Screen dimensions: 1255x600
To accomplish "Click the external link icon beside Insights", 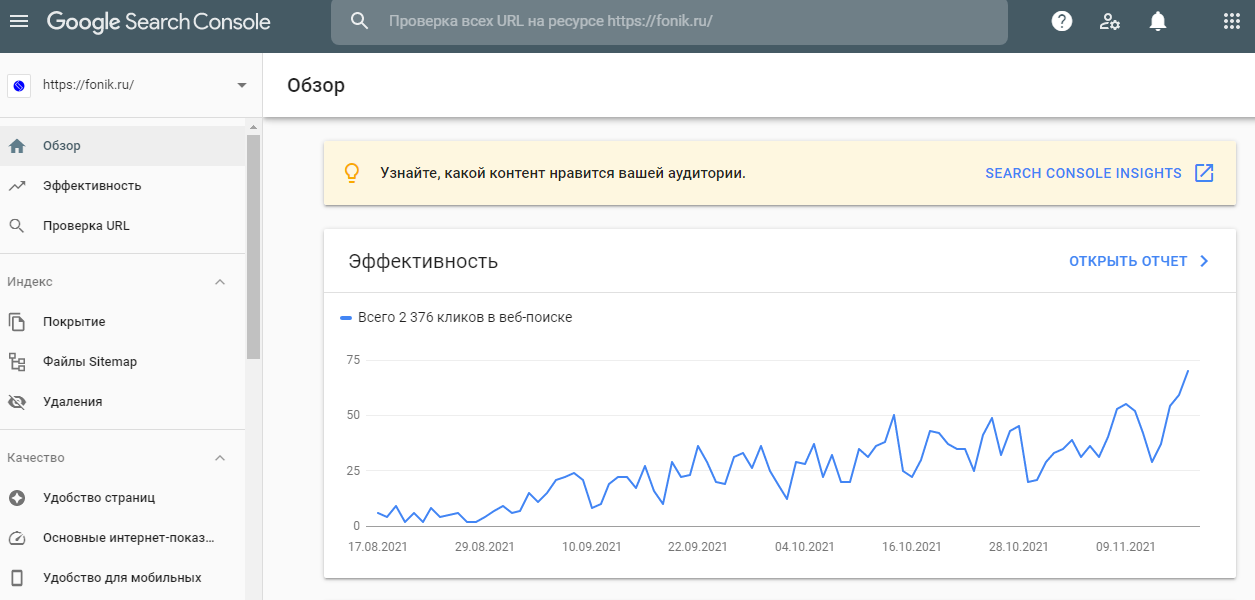I will pyautogui.click(x=1205, y=173).
